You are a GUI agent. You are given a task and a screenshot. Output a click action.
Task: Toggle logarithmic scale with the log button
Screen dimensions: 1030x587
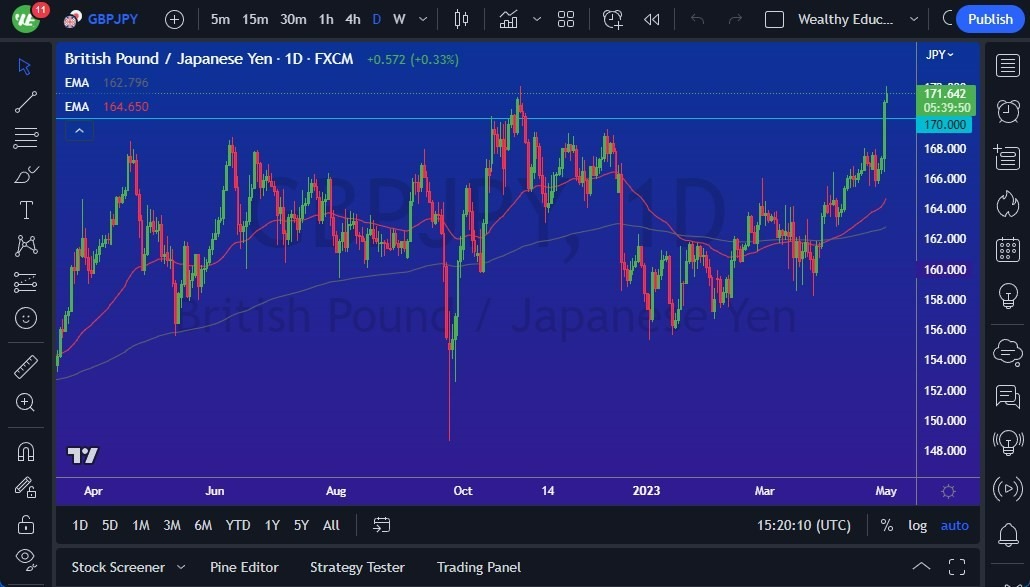(917, 525)
